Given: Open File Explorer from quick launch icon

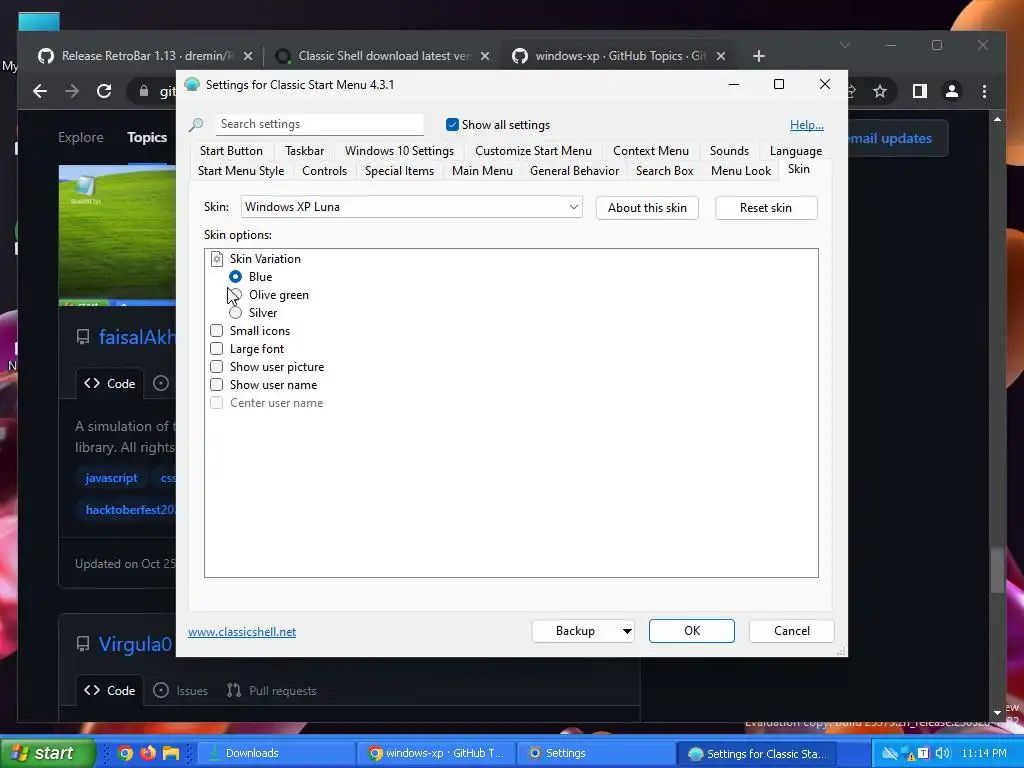Looking at the screenshot, I should (x=171, y=753).
